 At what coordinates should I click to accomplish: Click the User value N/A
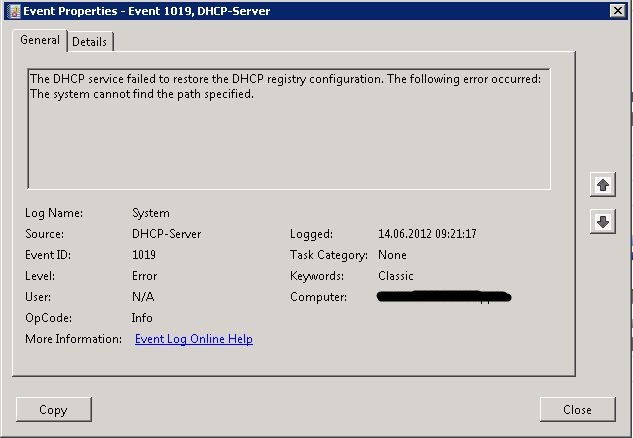tap(143, 297)
